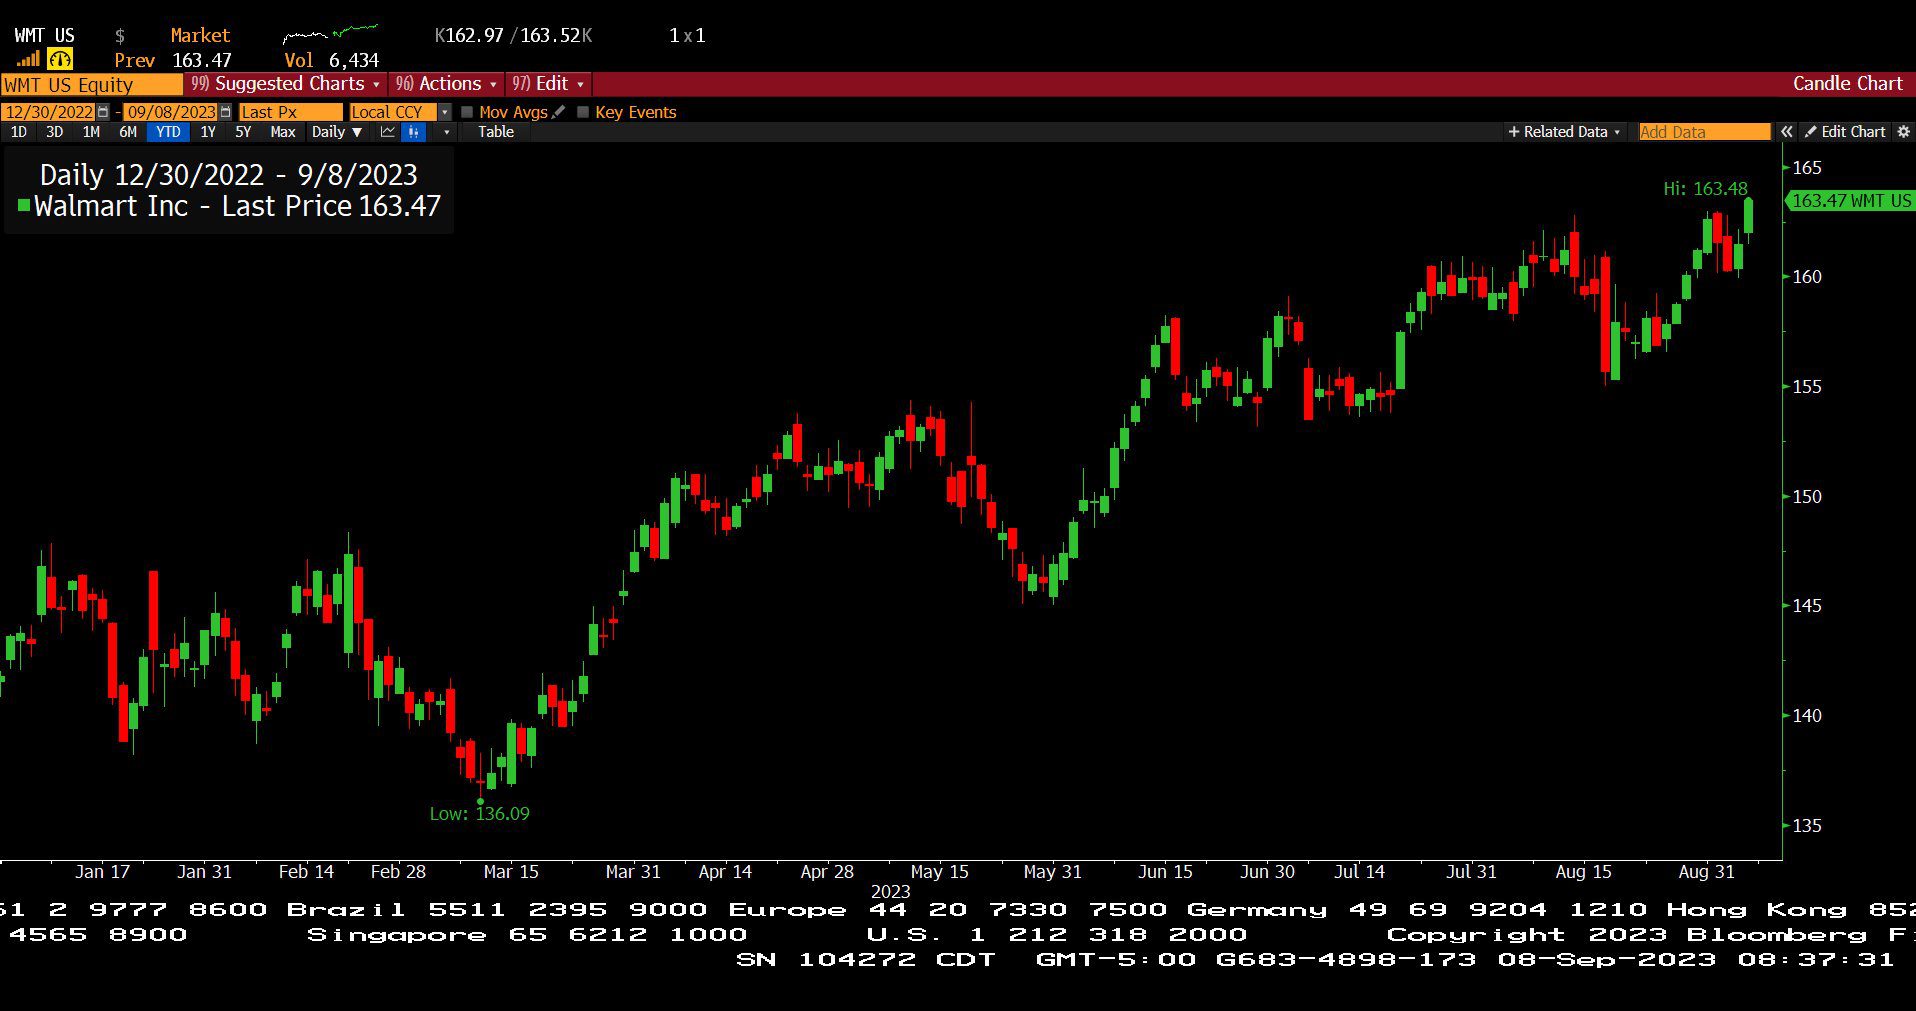The width and height of the screenshot is (1916, 1011).
Task: Select the 6M range tab
Action: click(128, 132)
